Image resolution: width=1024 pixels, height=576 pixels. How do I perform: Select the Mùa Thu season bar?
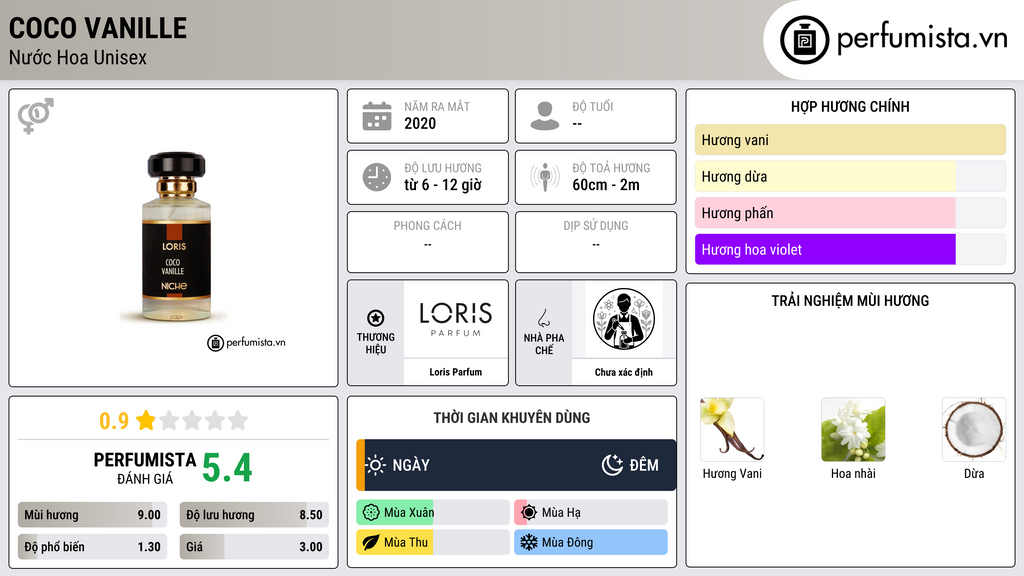click(433, 542)
